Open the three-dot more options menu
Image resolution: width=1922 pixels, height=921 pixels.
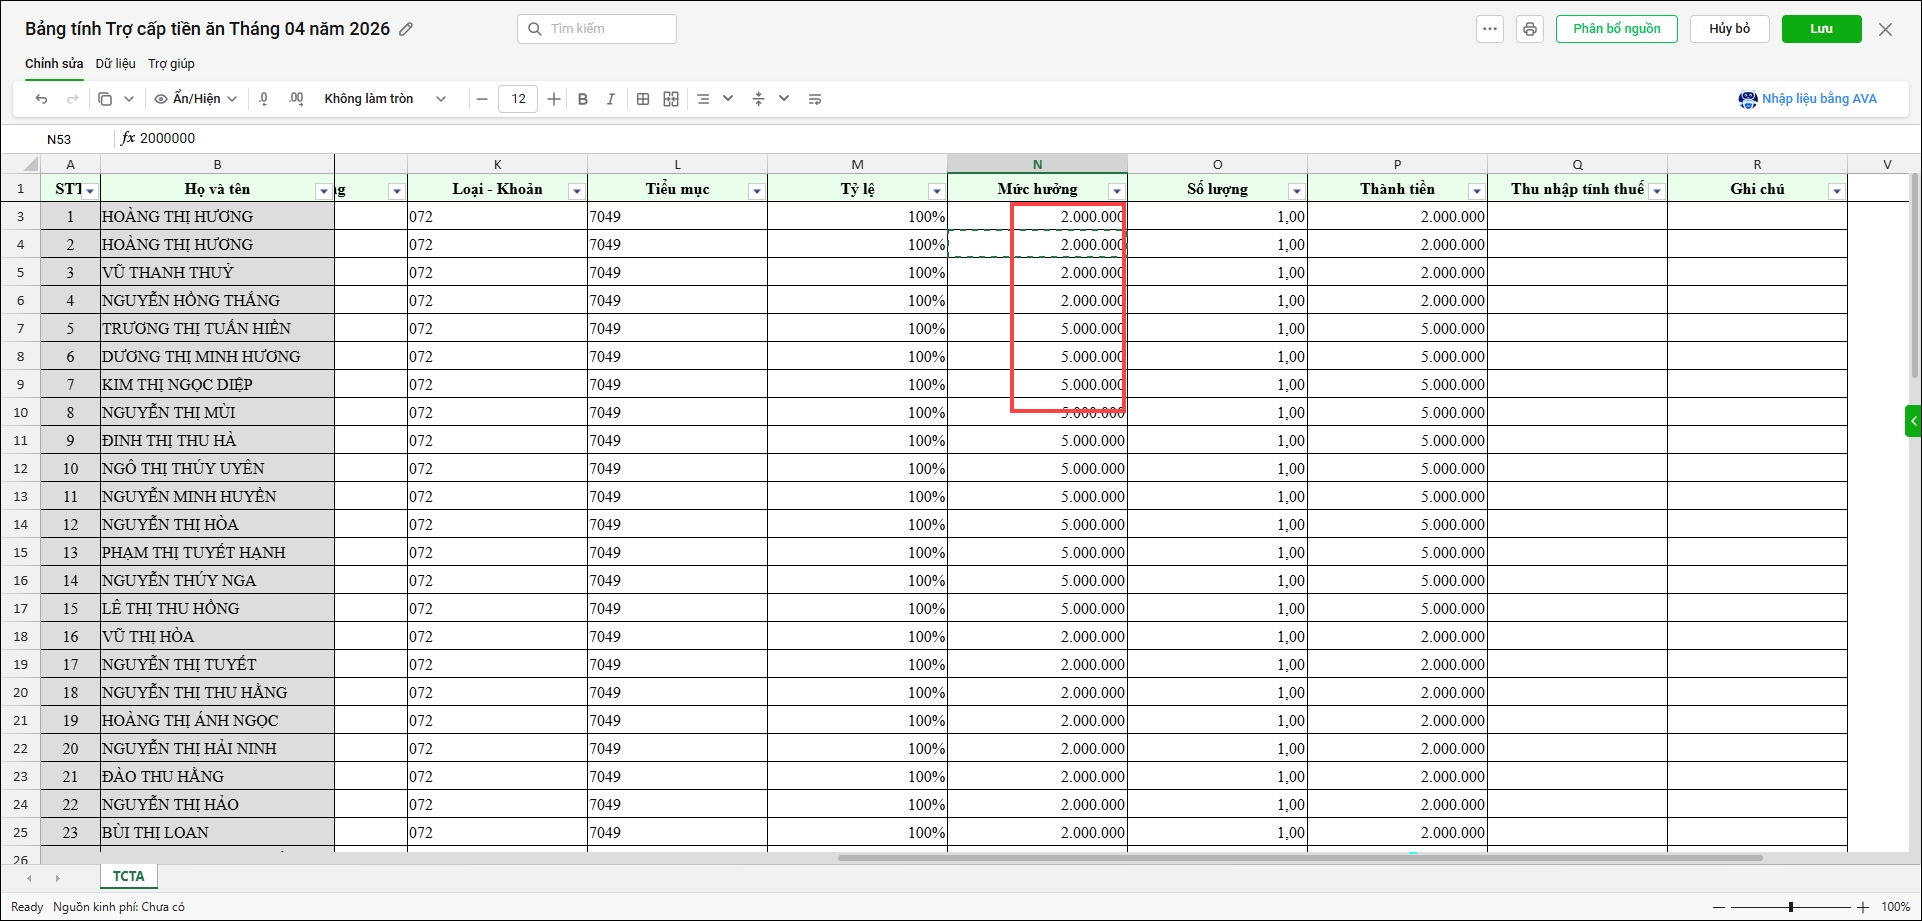[1490, 29]
